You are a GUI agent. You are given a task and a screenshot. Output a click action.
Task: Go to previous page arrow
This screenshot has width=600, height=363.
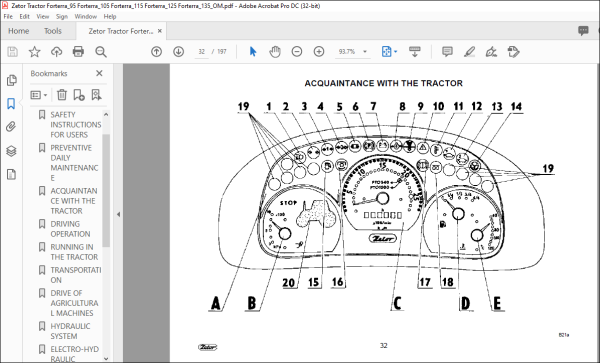157,52
